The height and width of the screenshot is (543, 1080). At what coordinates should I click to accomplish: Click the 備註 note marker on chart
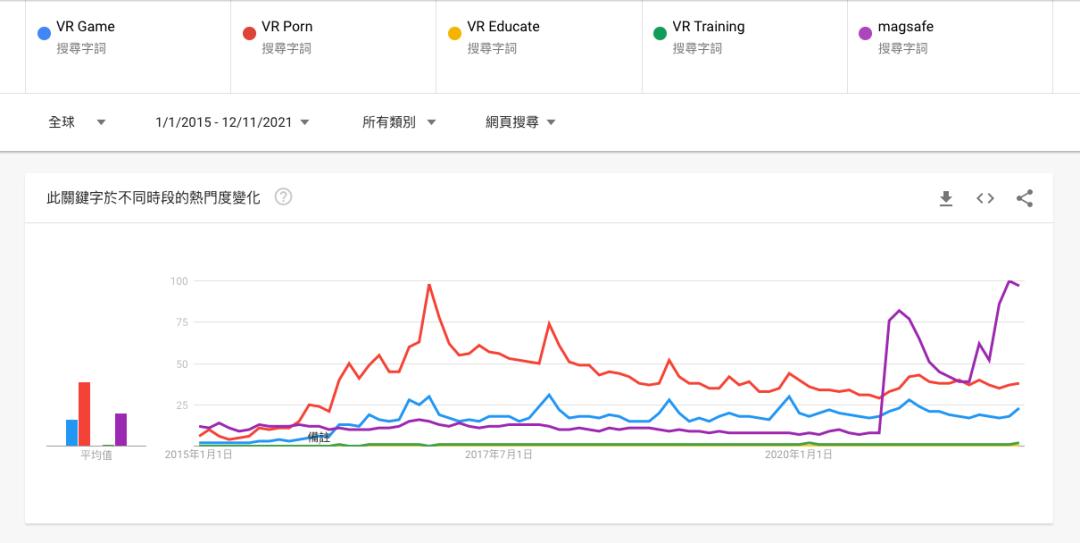319,437
